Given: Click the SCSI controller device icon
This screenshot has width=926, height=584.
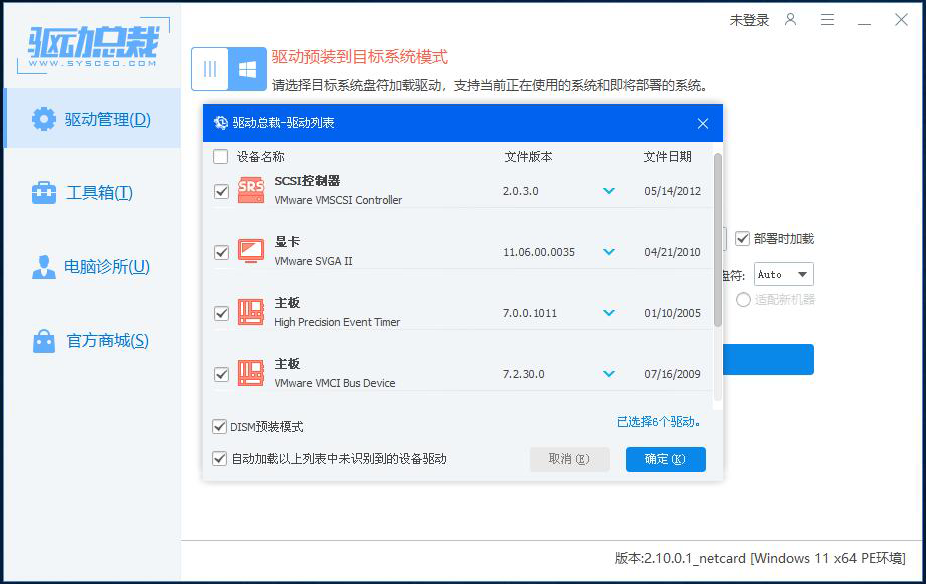Looking at the screenshot, I should coord(250,190).
